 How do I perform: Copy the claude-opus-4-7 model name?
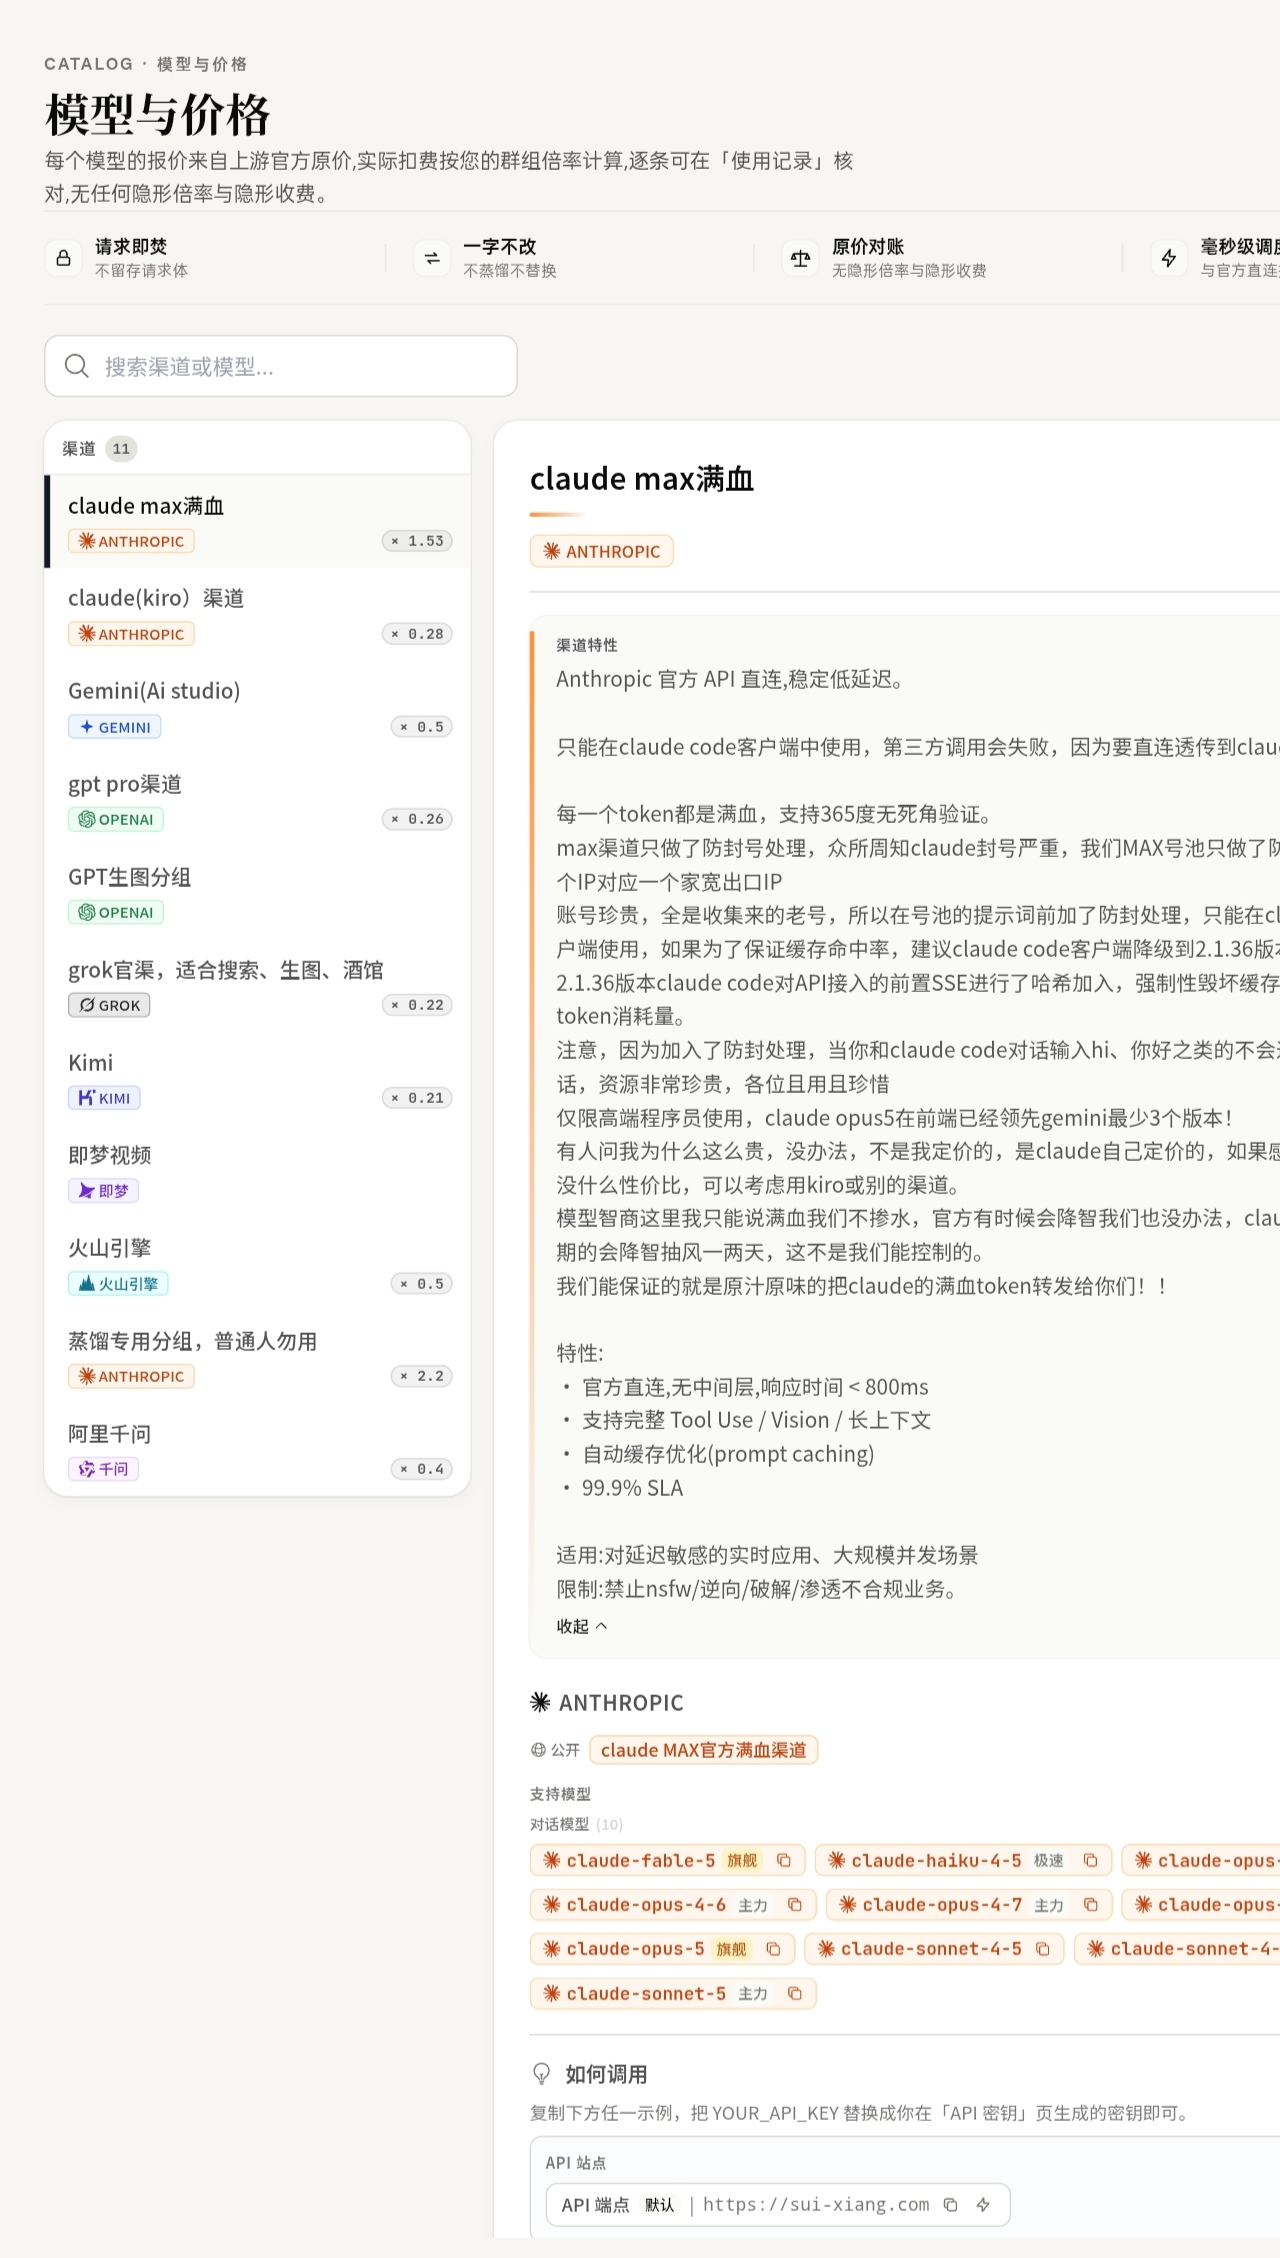click(x=1091, y=1905)
